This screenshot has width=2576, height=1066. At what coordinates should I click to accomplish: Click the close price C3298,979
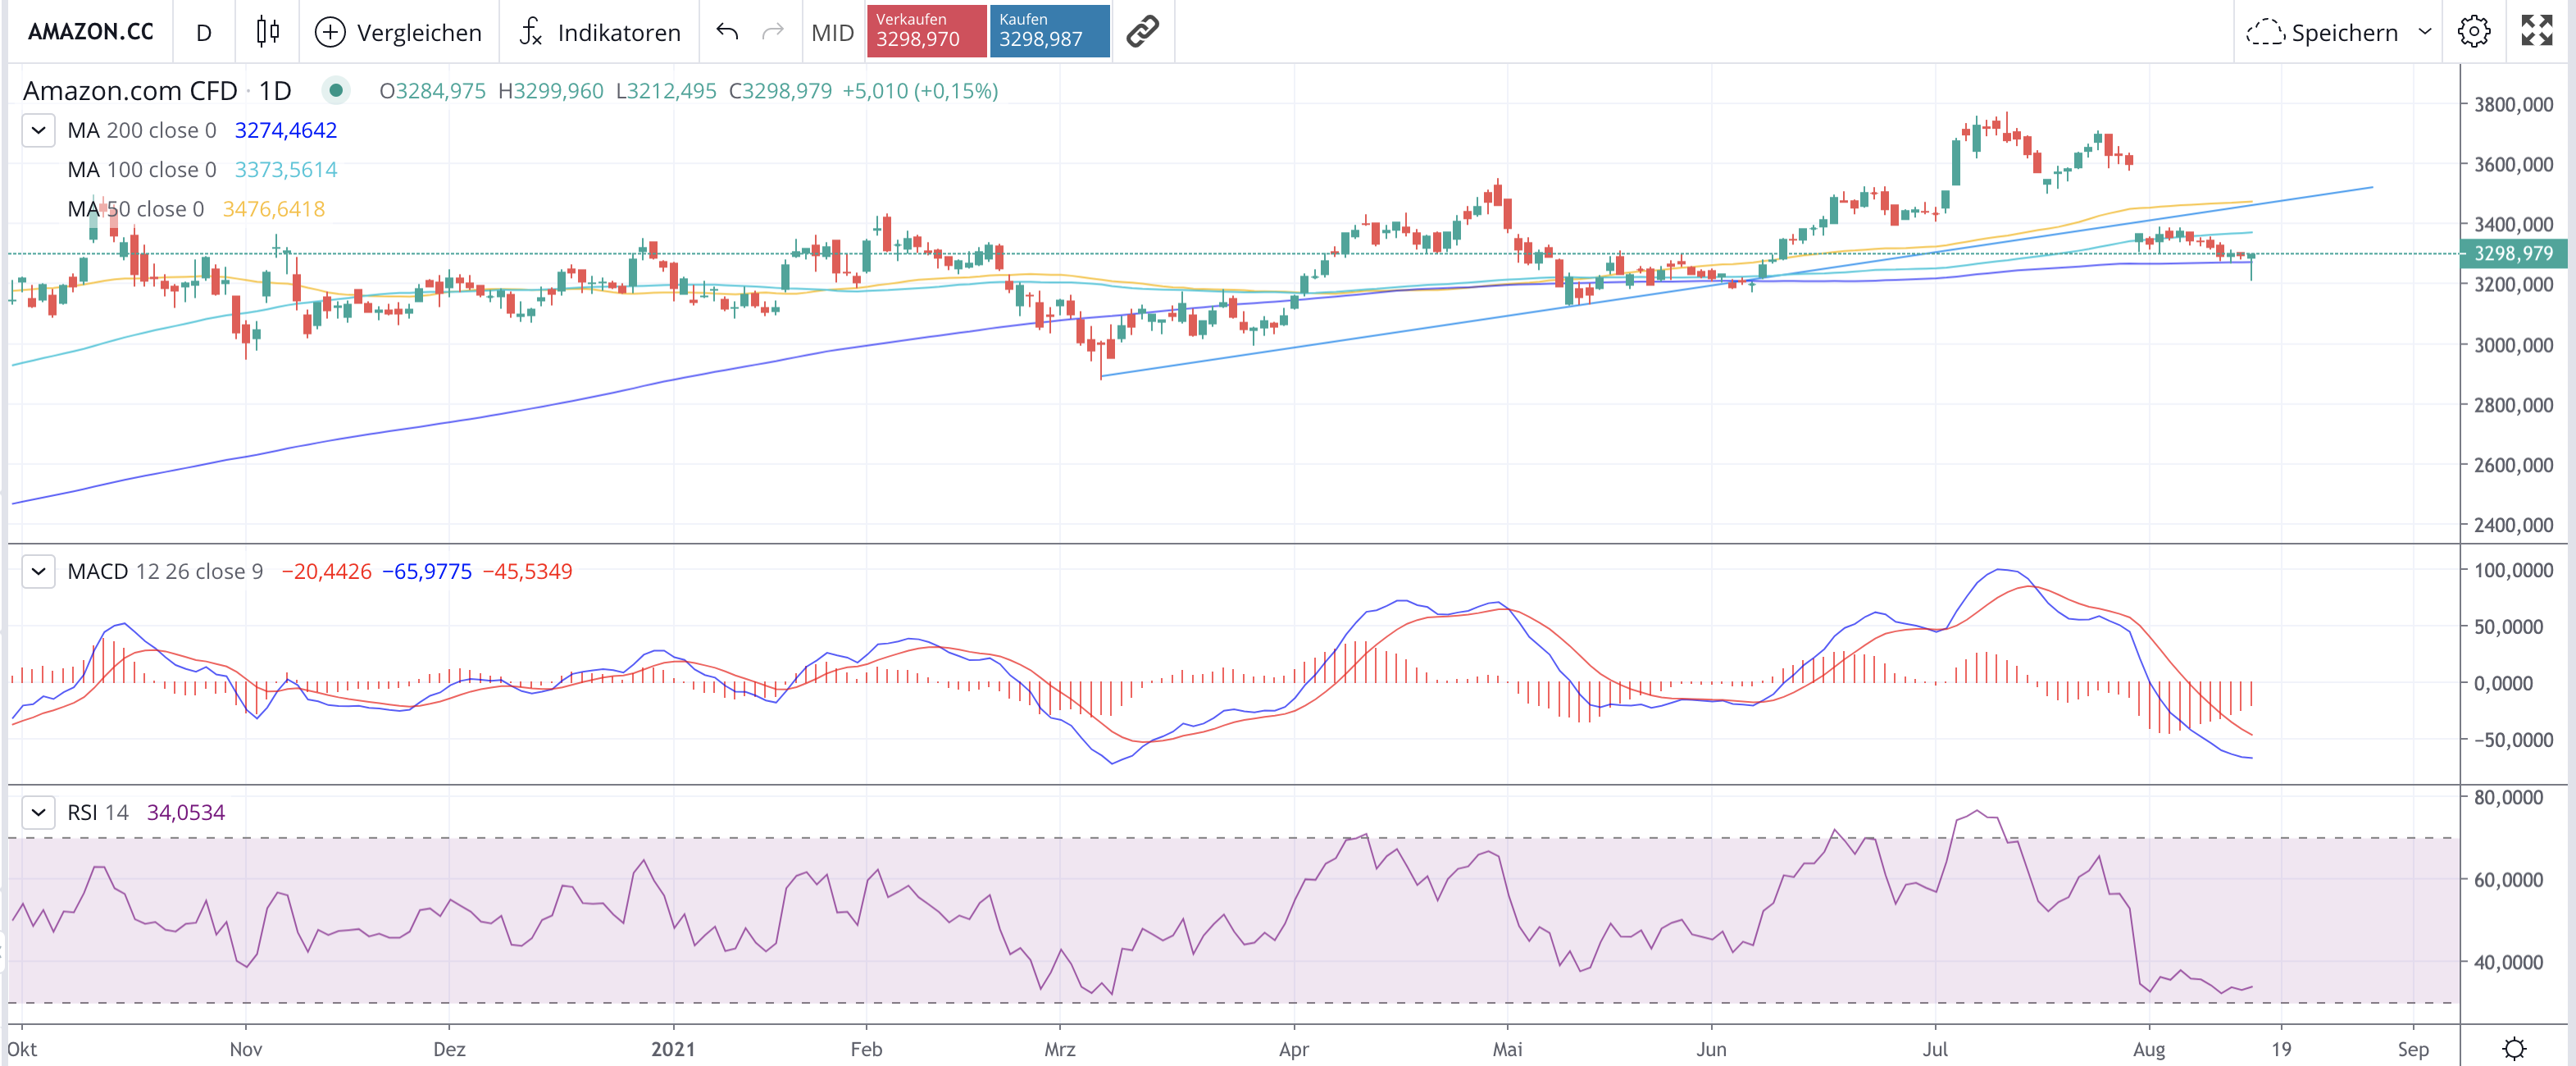coord(780,91)
